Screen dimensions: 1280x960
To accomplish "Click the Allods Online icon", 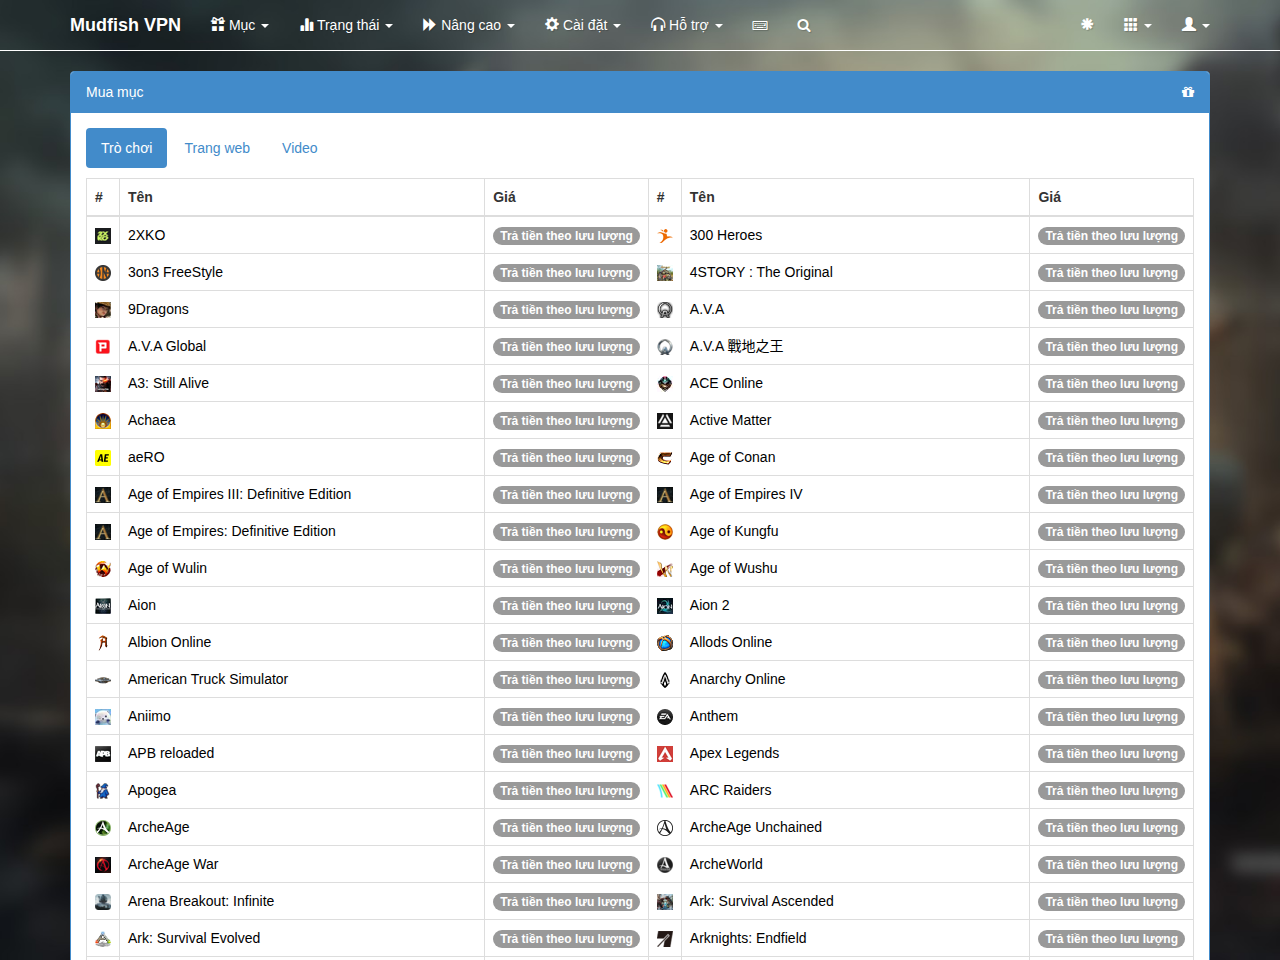I will (x=665, y=643).
